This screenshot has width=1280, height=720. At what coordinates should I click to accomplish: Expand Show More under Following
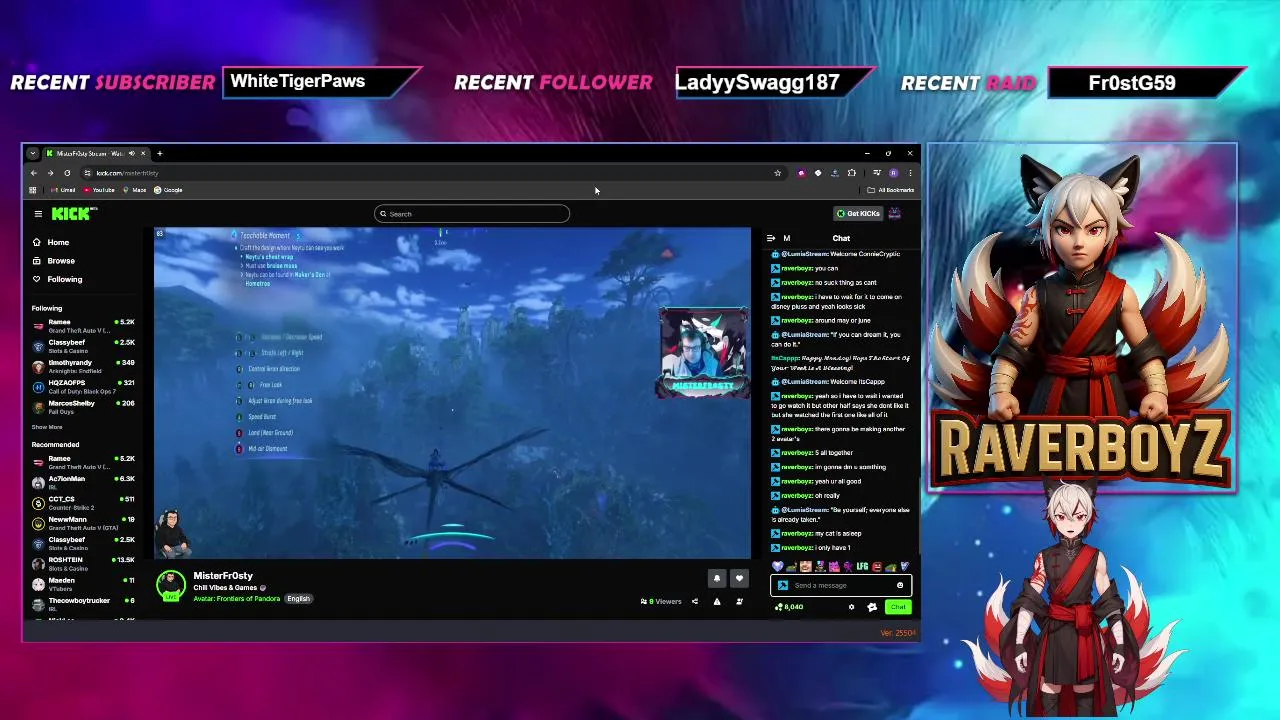pyautogui.click(x=47, y=427)
